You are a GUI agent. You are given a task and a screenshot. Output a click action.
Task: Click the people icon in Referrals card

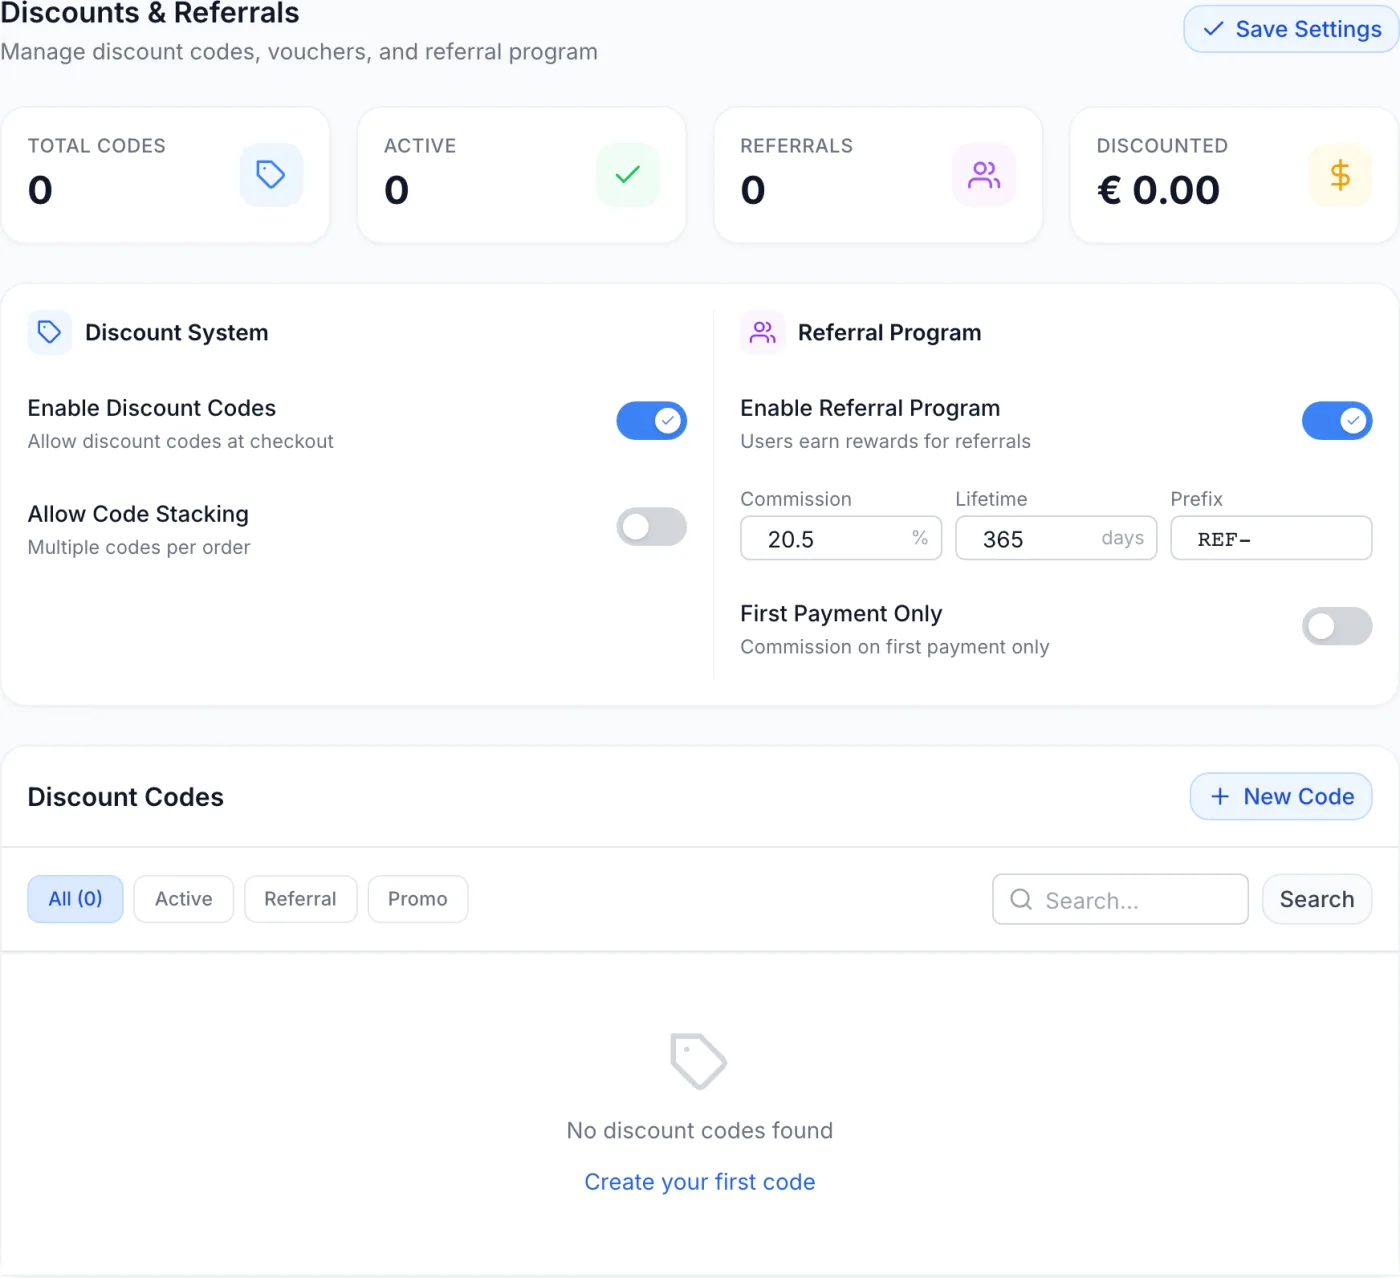pos(984,175)
